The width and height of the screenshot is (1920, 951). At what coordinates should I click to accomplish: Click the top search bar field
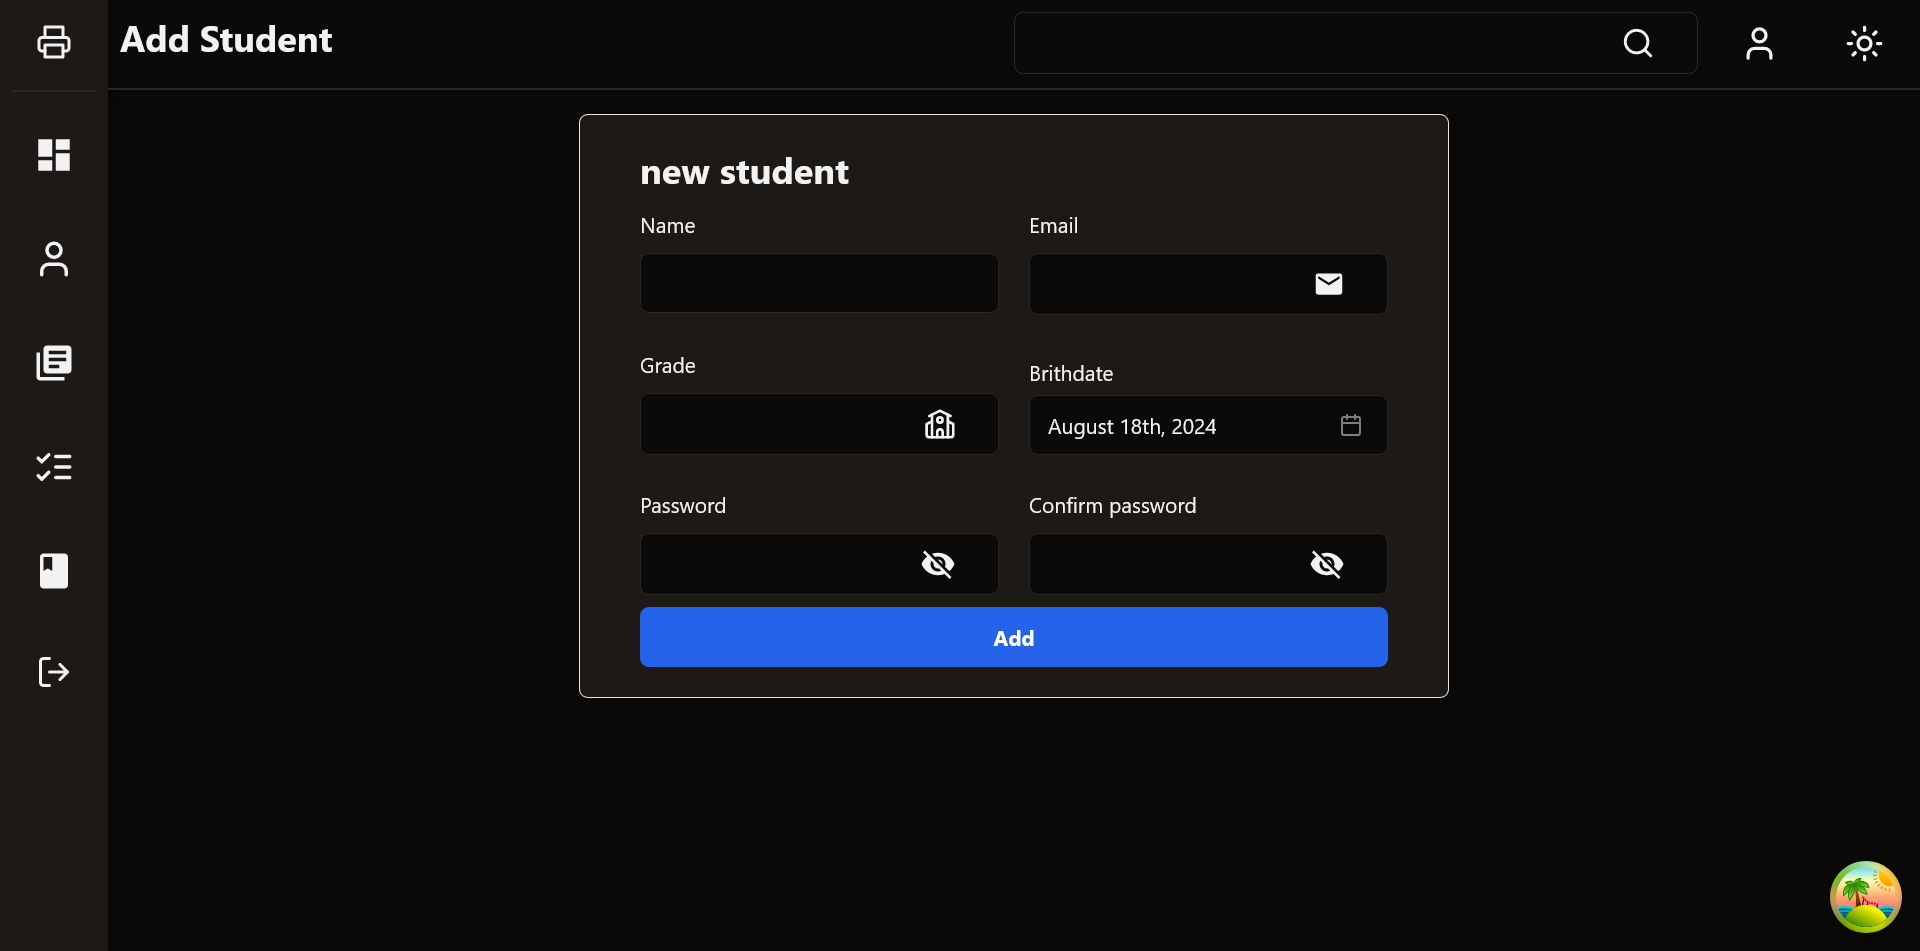tap(1310, 43)
